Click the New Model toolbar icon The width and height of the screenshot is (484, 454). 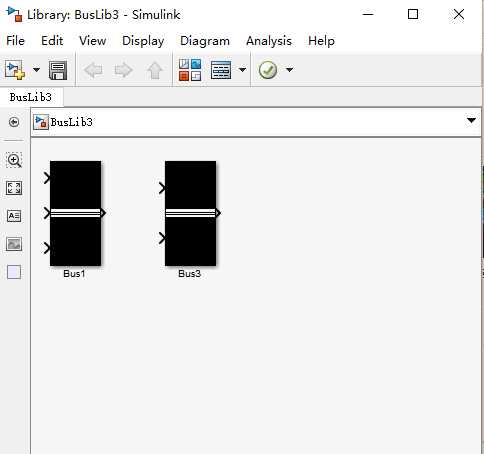coord(15,70)
